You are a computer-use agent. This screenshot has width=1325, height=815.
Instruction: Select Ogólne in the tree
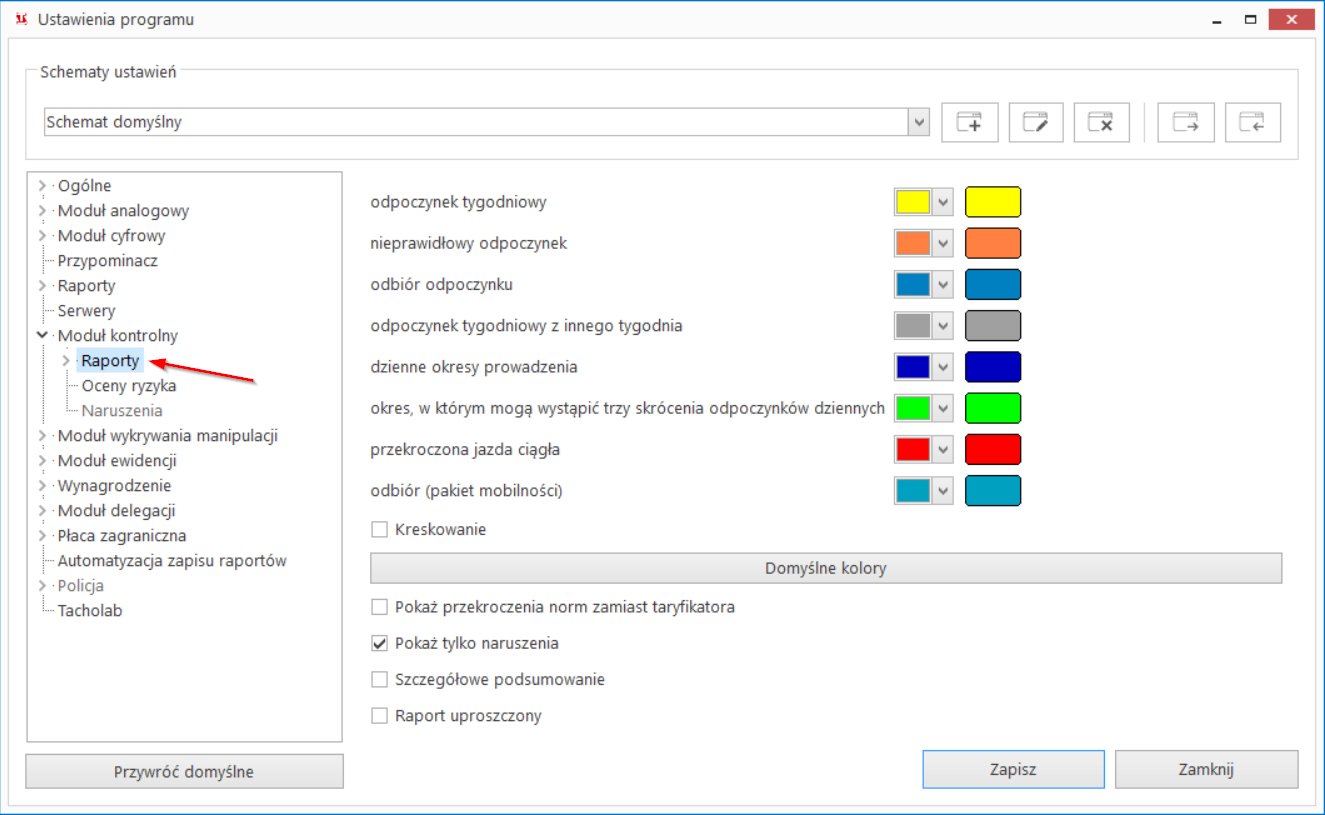point(85,186)
